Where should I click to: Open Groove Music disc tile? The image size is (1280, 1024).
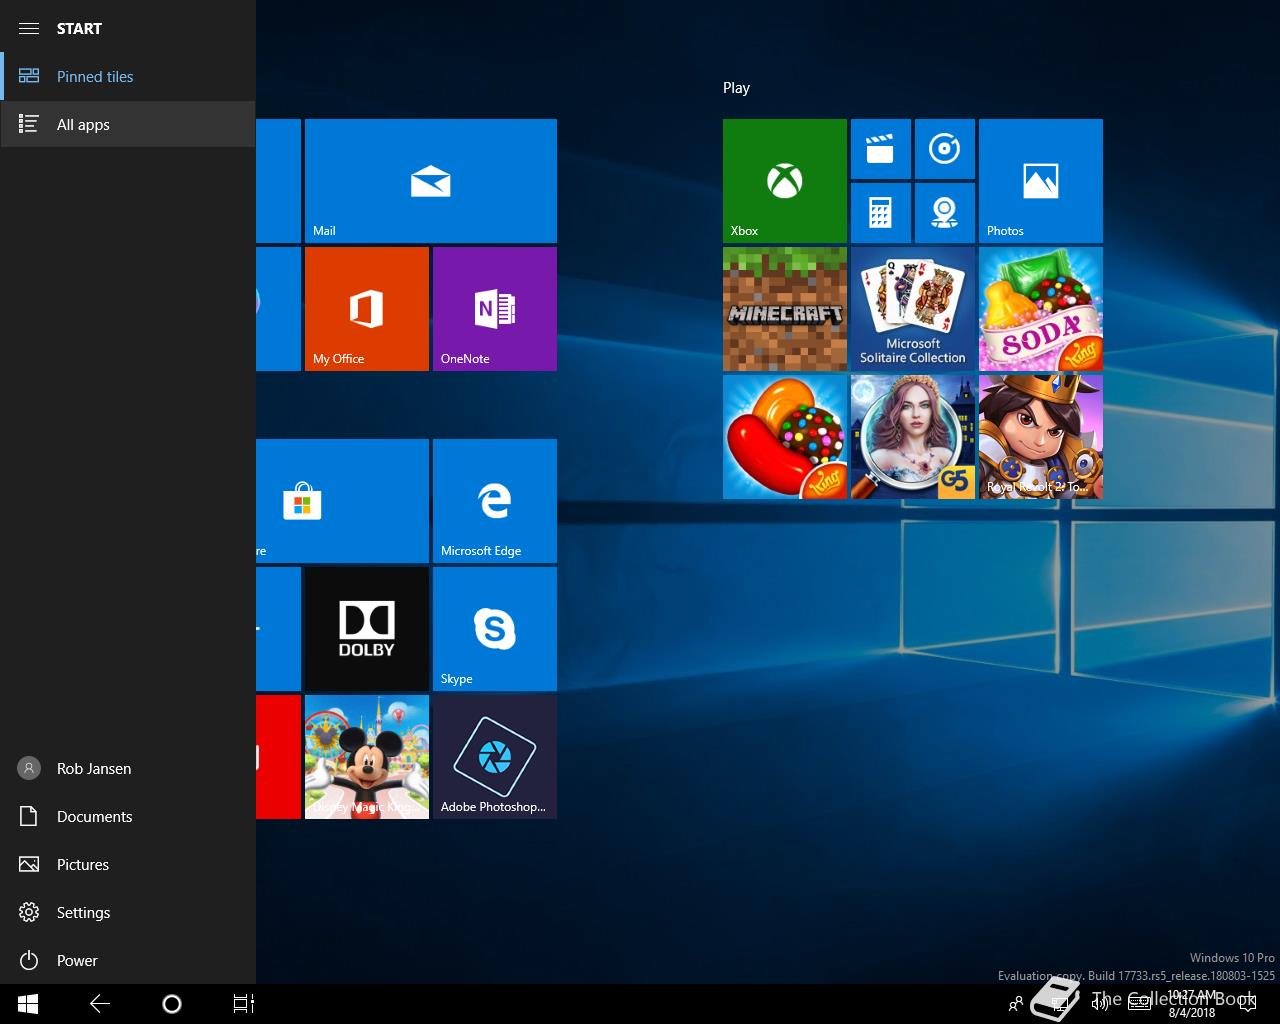click(945, 149)
